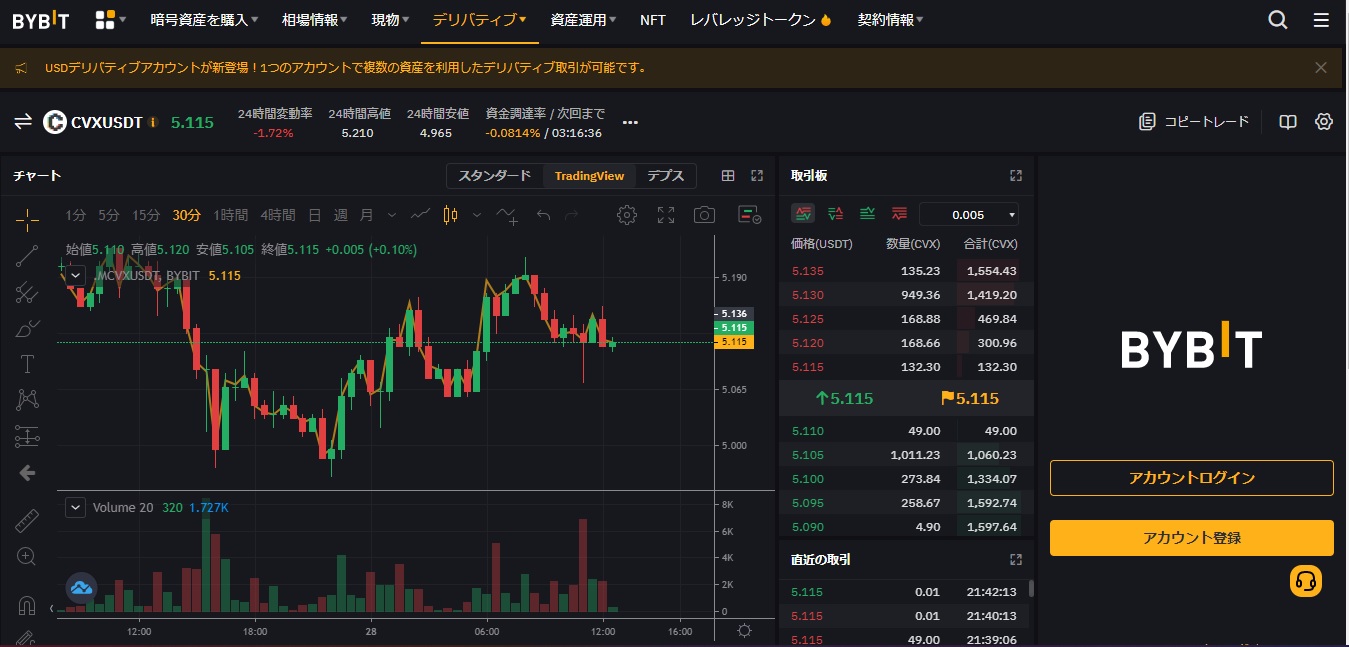Open the indicators tool in chart toolbar
This screenshot has height=647, width=1349.
507,215
